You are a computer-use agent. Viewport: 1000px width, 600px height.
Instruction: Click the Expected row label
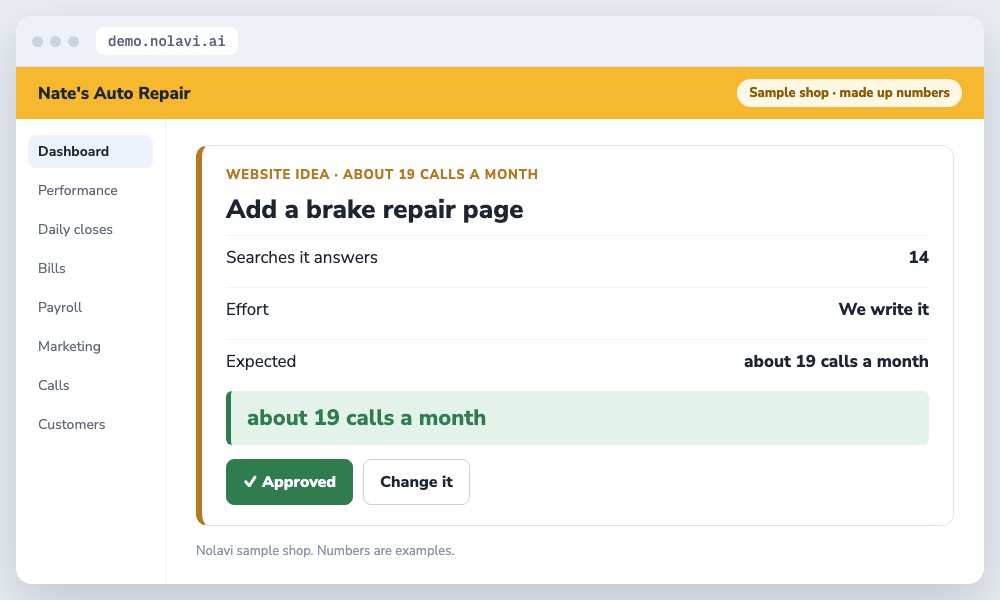point(261,361)
